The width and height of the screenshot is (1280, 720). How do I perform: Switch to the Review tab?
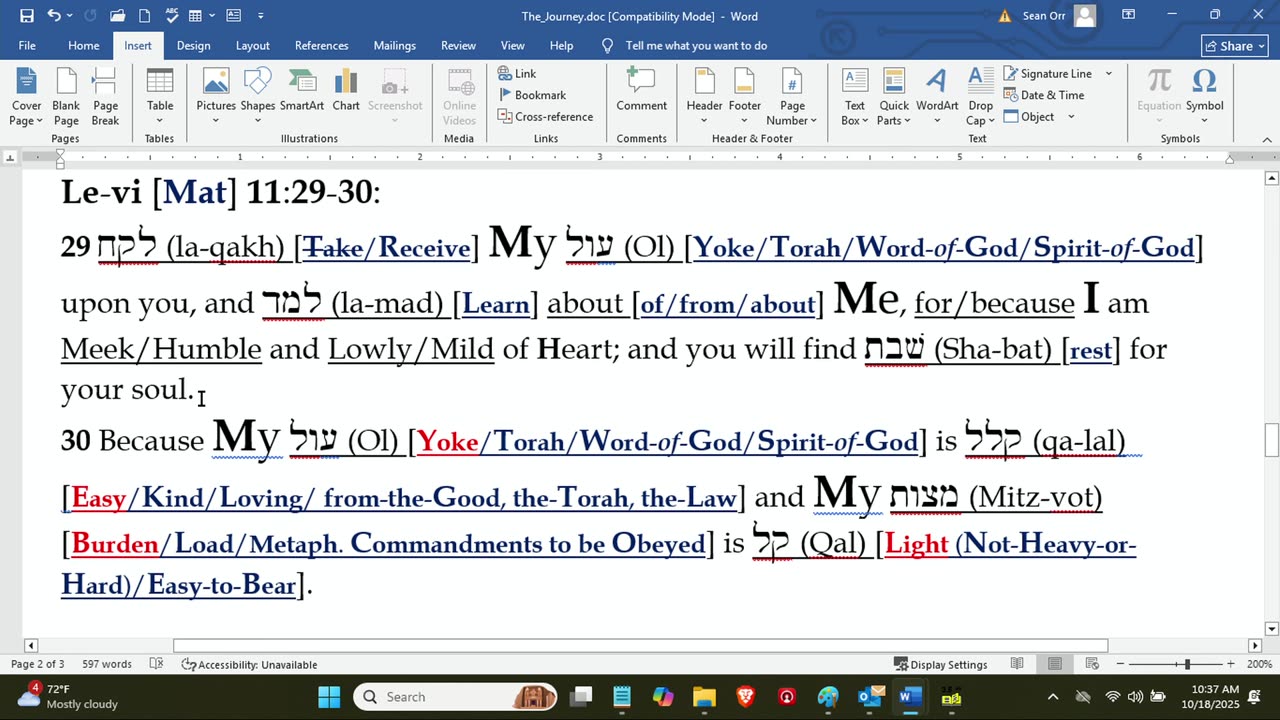[x=458, y=46]
